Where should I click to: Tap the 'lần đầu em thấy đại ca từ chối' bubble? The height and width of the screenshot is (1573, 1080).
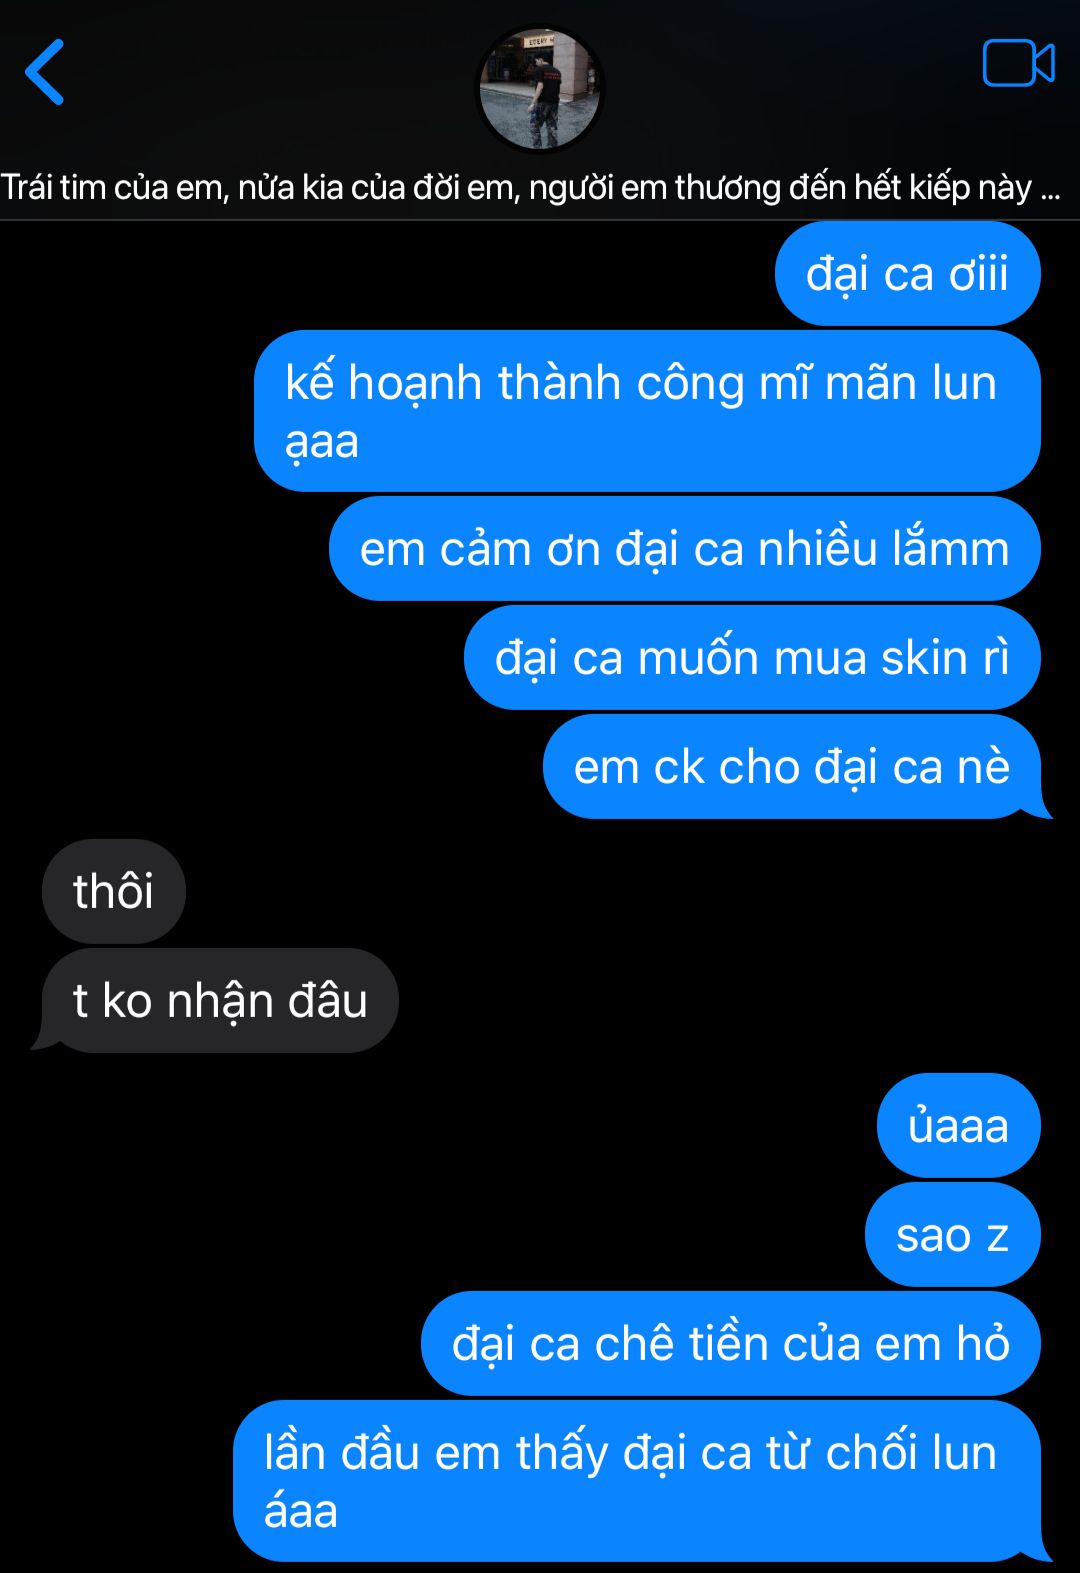click(x=637, y=1481)
